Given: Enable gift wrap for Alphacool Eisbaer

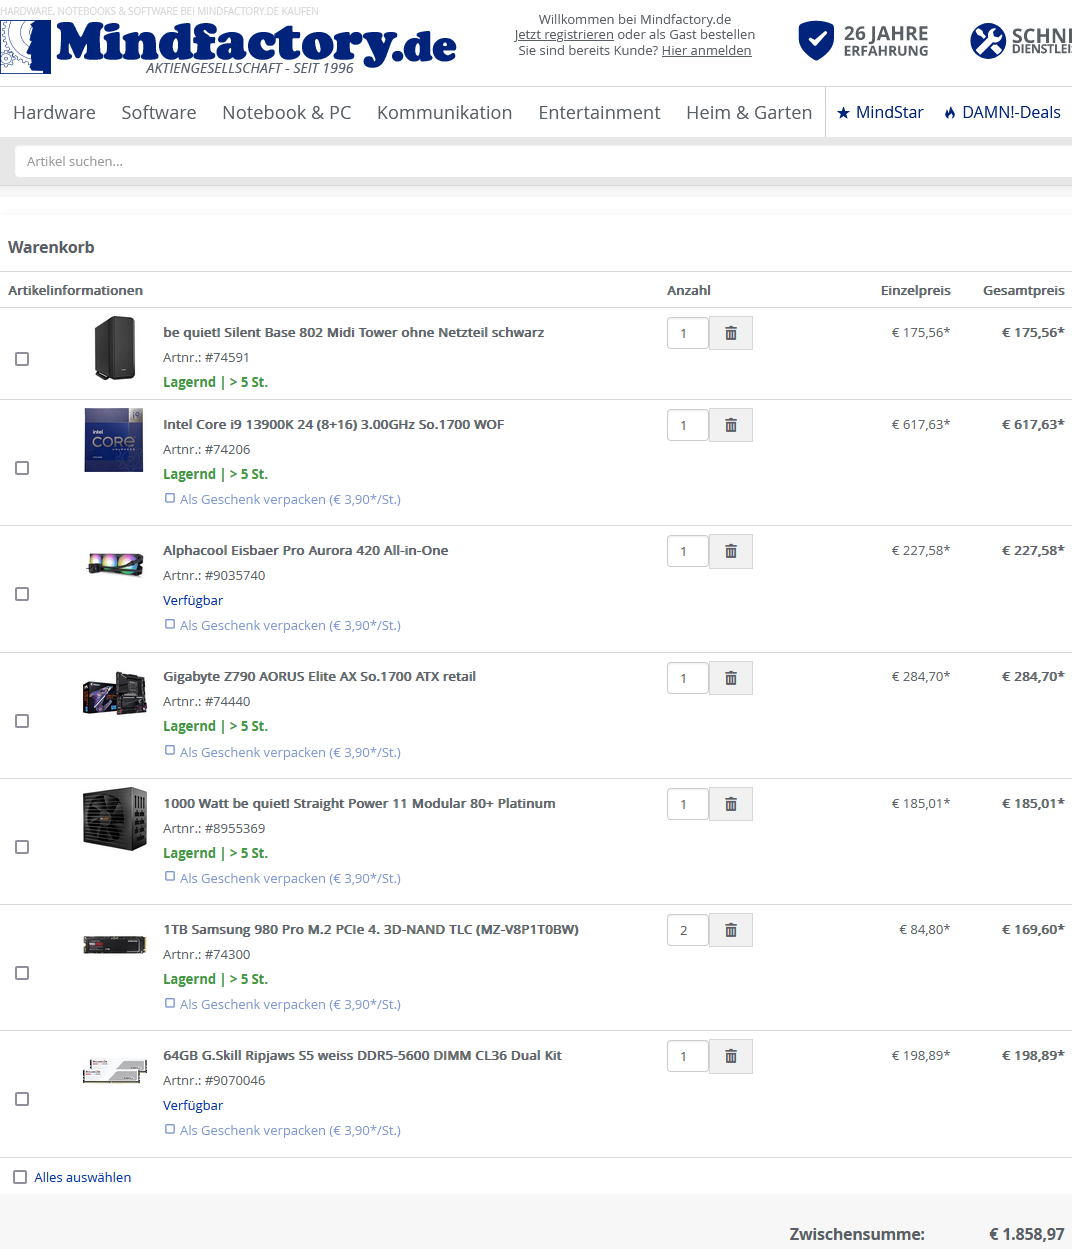Looking at the screenshot, I should coord(170,624).
